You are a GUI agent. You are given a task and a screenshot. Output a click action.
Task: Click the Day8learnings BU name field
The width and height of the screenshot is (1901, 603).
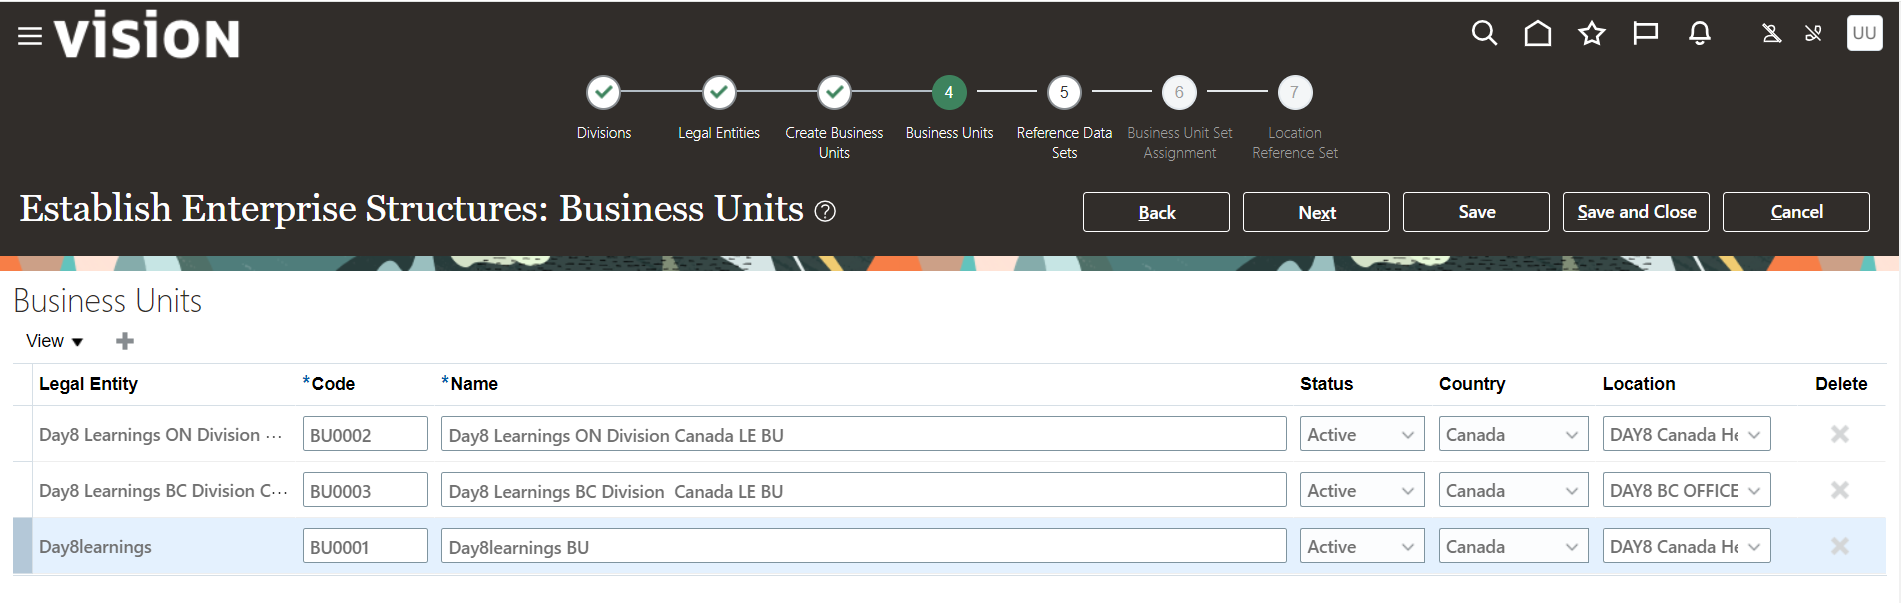[863, 547]
